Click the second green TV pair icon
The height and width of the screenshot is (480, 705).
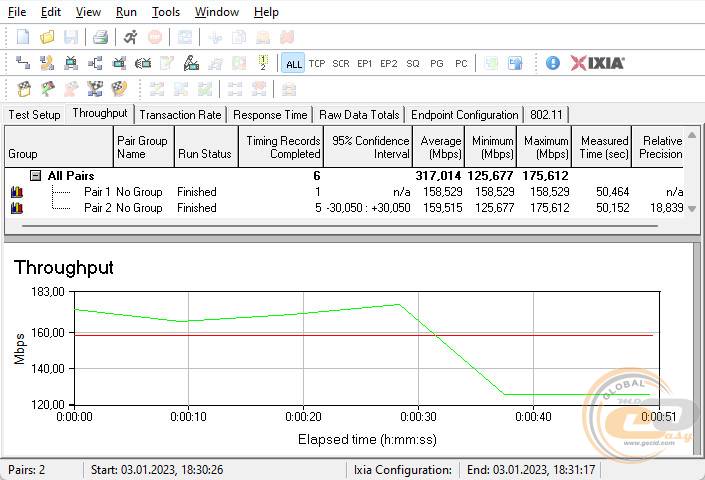(119, 63)
